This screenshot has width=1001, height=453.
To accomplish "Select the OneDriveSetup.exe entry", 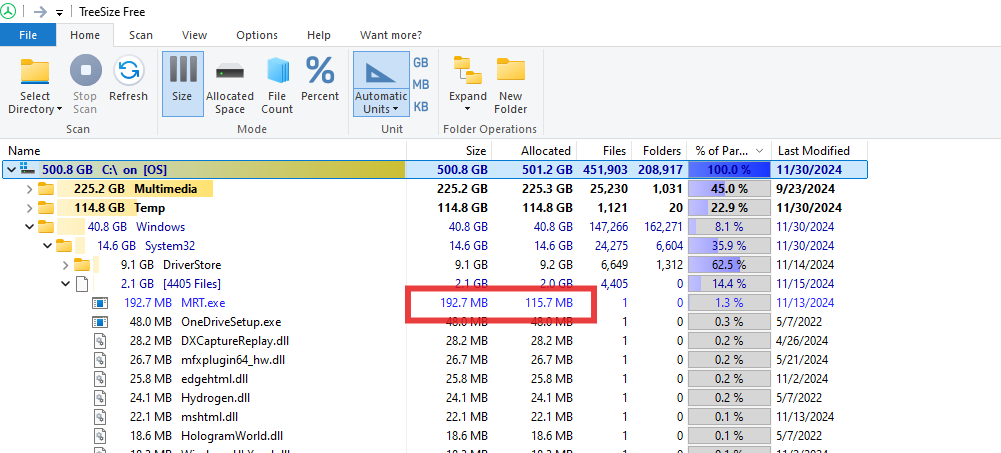I will (231, 322).
